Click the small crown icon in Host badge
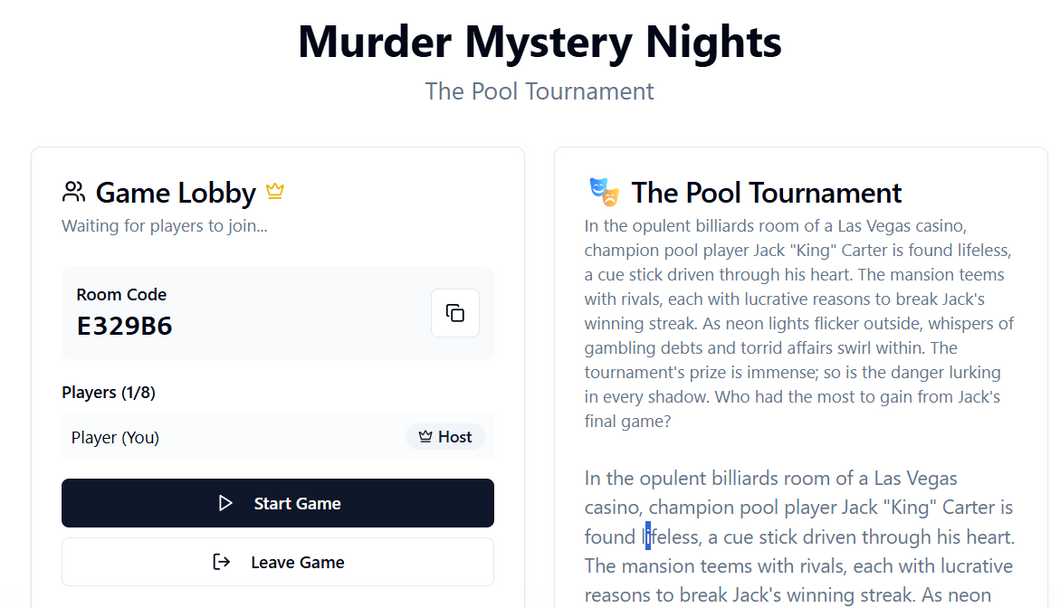1060x608 pixels. coord(425,437)
